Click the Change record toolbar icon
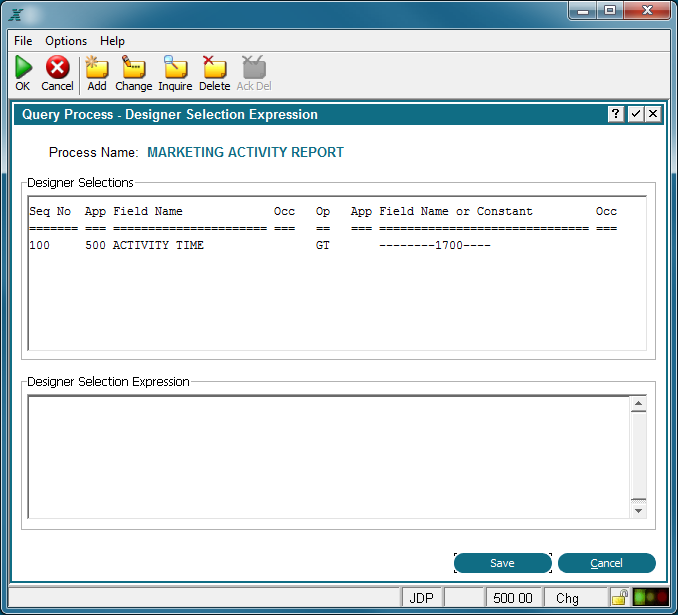Image resolution: width=678 pixels, height=615 pixels. [133, 67]
